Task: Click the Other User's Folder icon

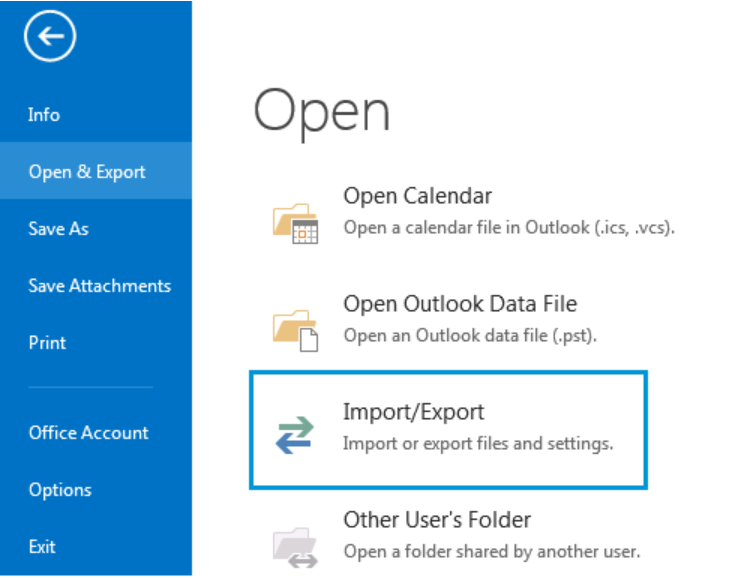Action: [x=295, y=547]
